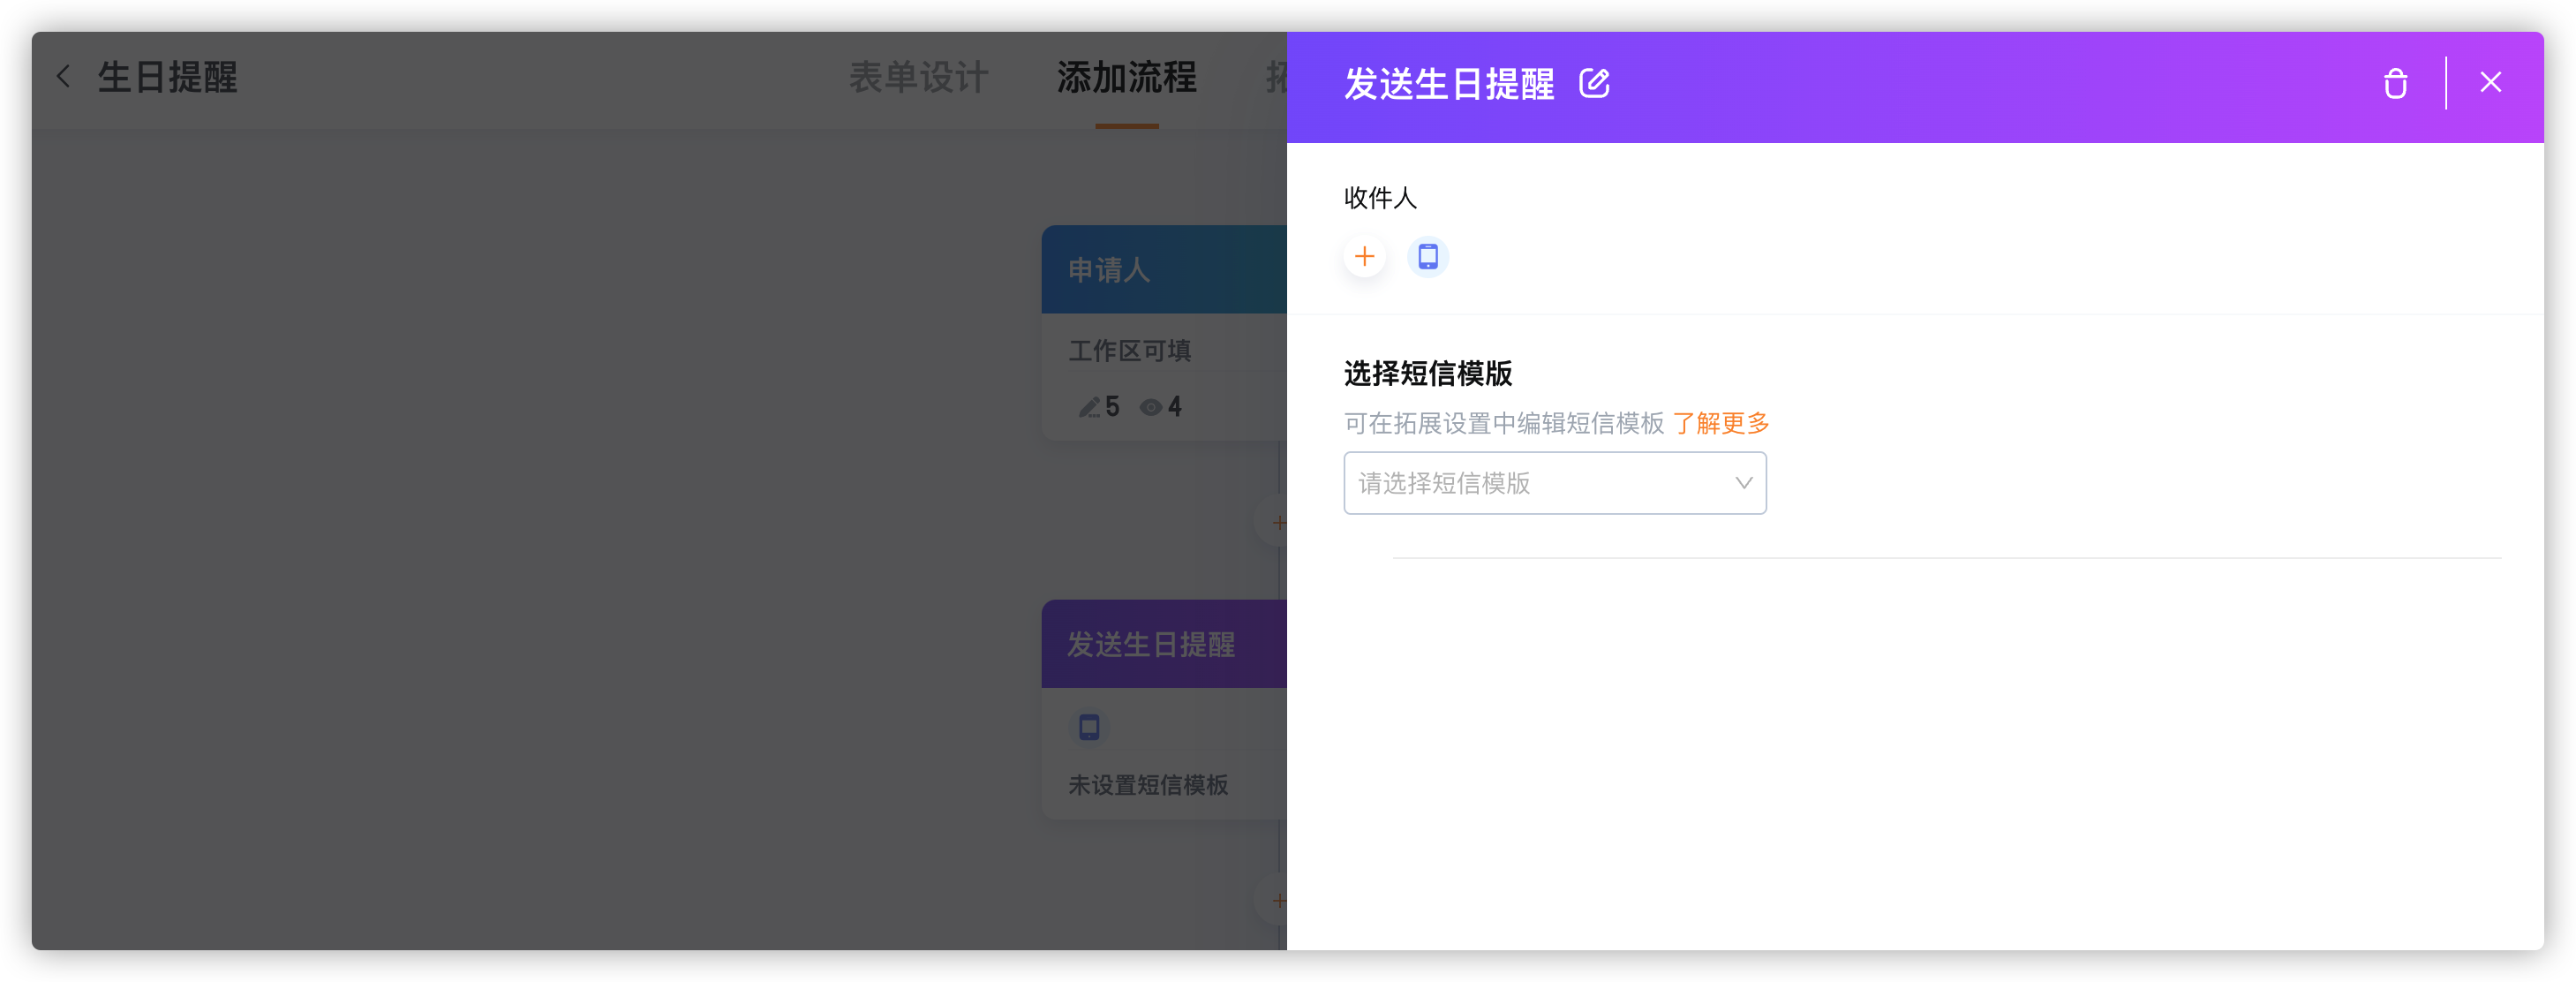Open the 请选择短信模版 dropdown
The image size is (2576, 982).
point(1554,483)
